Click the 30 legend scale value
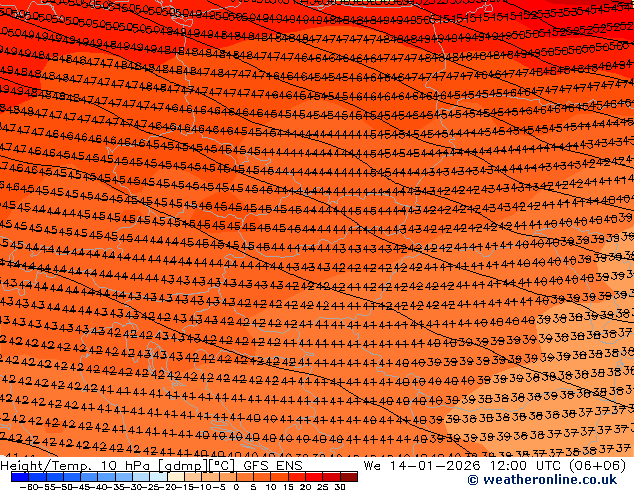This screenshot has height=490, width=634. 340,487
